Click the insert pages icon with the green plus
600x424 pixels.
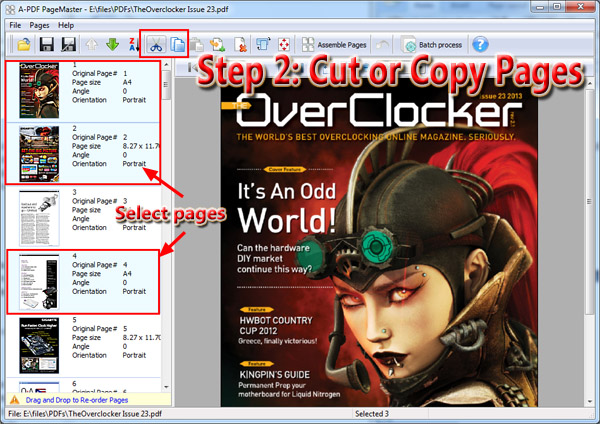click(218, 45)
